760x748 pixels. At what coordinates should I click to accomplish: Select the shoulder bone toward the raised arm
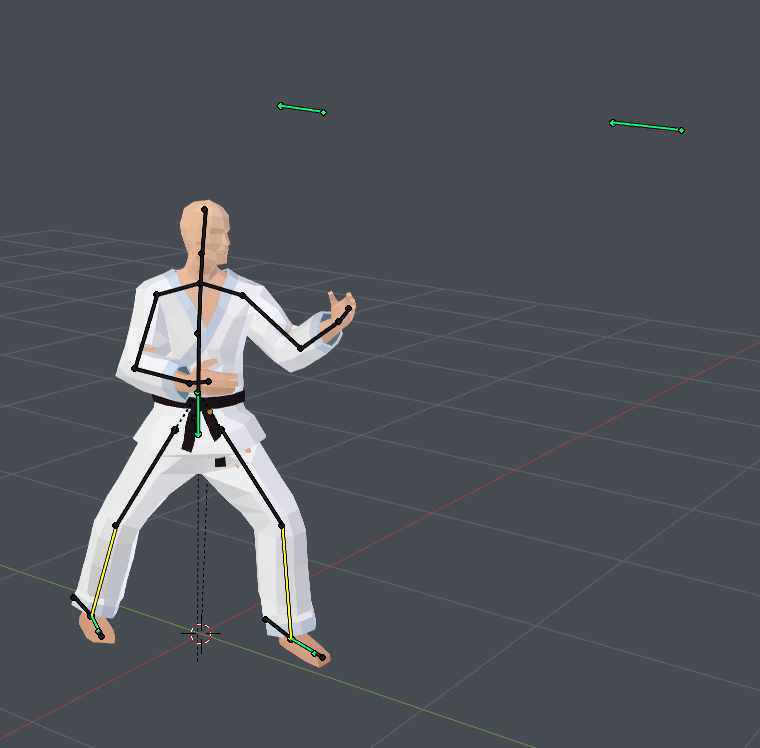222,289
